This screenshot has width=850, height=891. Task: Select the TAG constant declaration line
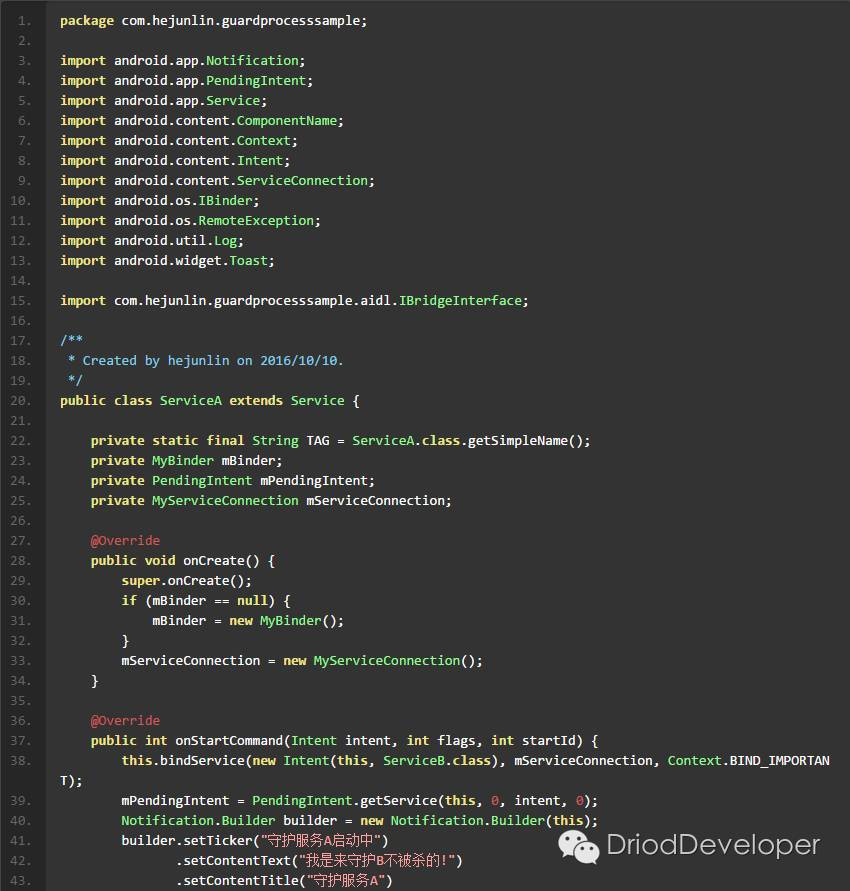point(340,441)
